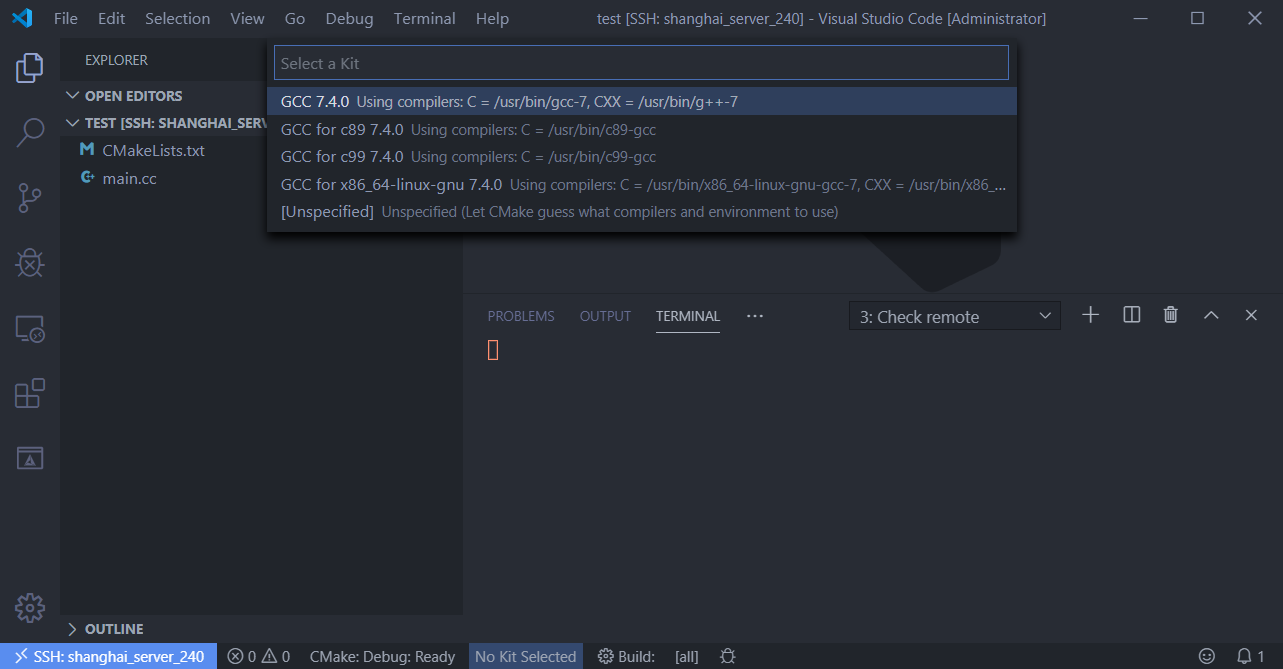1283x669 pixels.
Task: Minimize the VS Code window
Action: (1140, 18)
